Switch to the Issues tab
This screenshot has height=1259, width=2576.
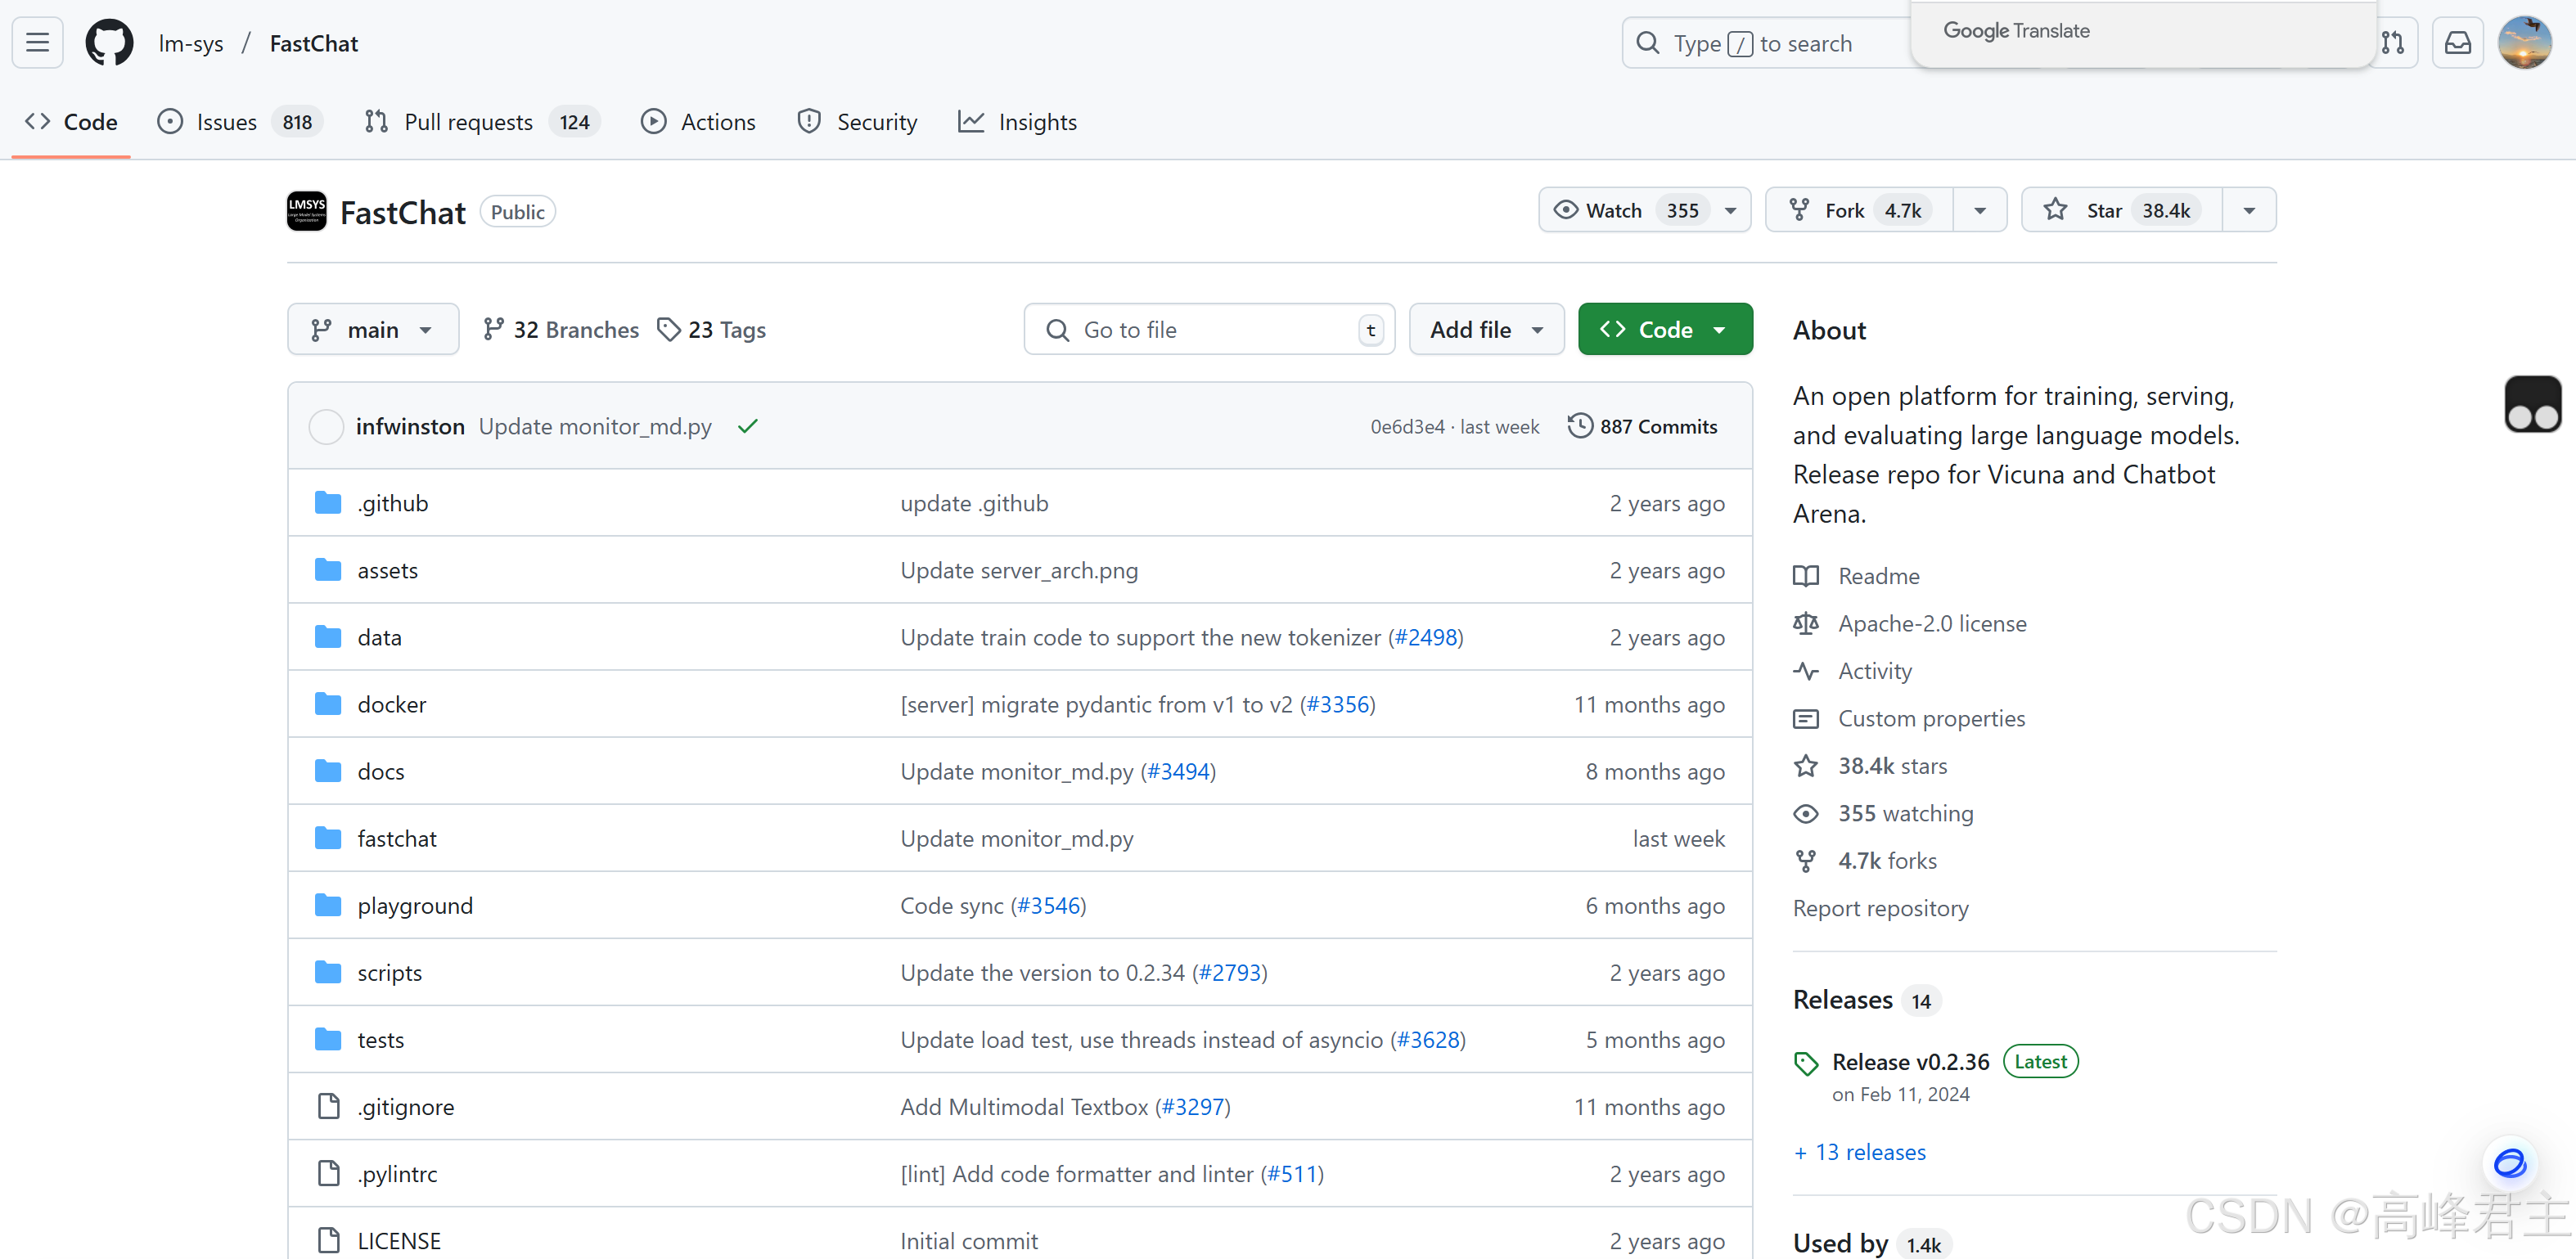point(227,122)
